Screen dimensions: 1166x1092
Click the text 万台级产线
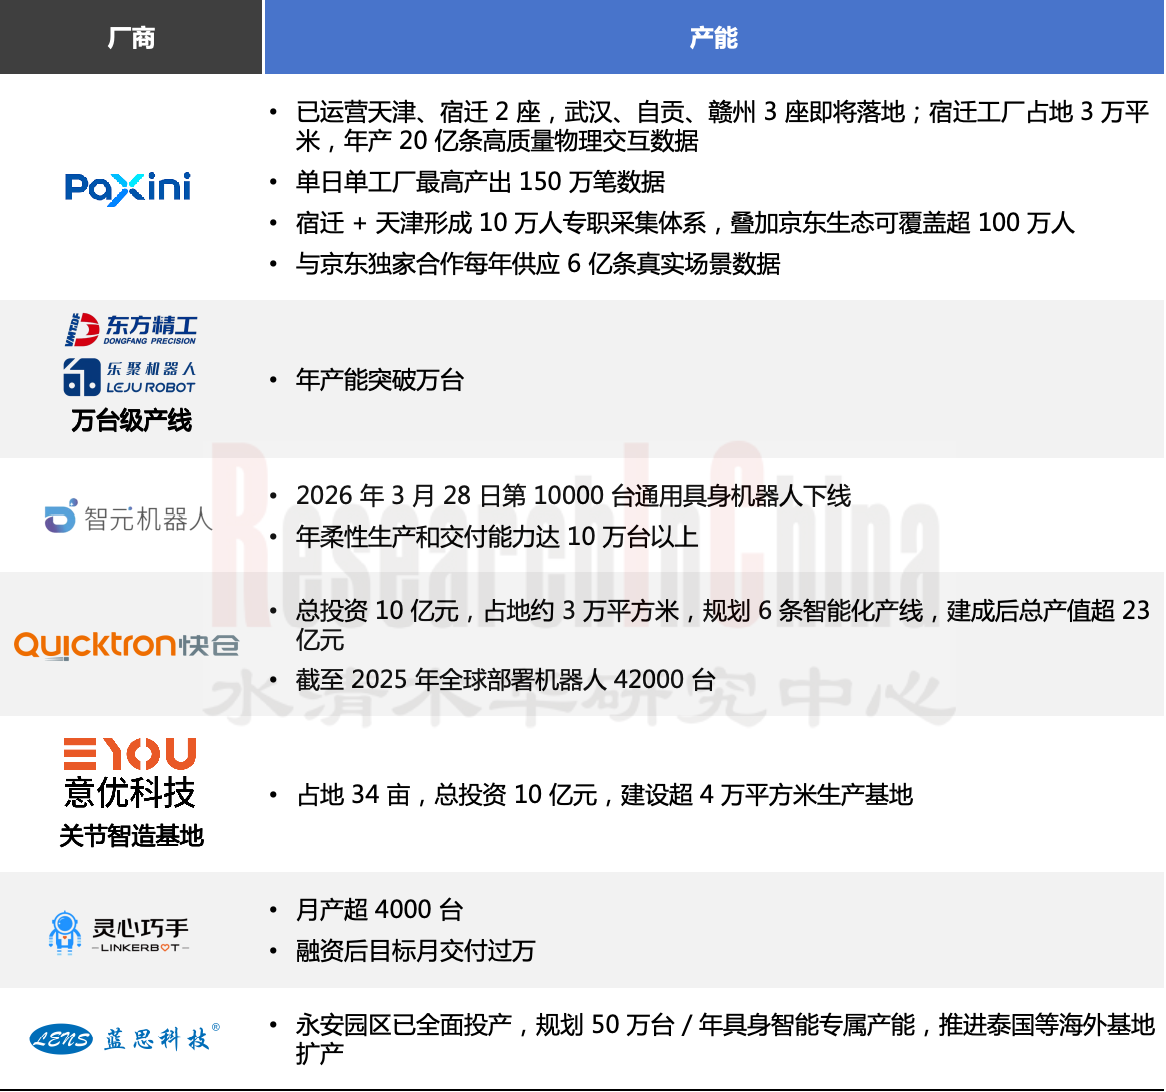point(131,421)
